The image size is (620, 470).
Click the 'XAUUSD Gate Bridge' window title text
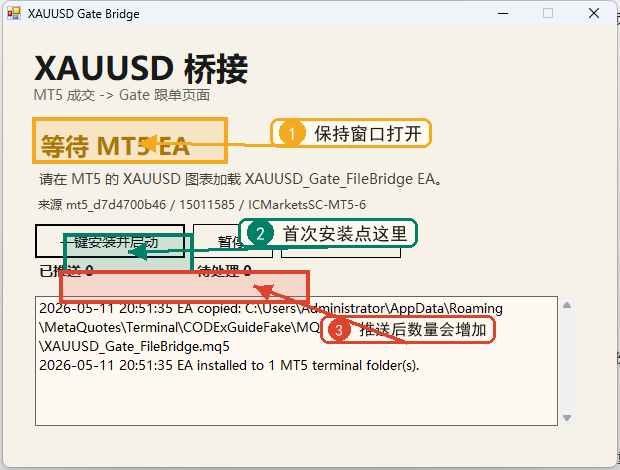click(x=83, y=14)
